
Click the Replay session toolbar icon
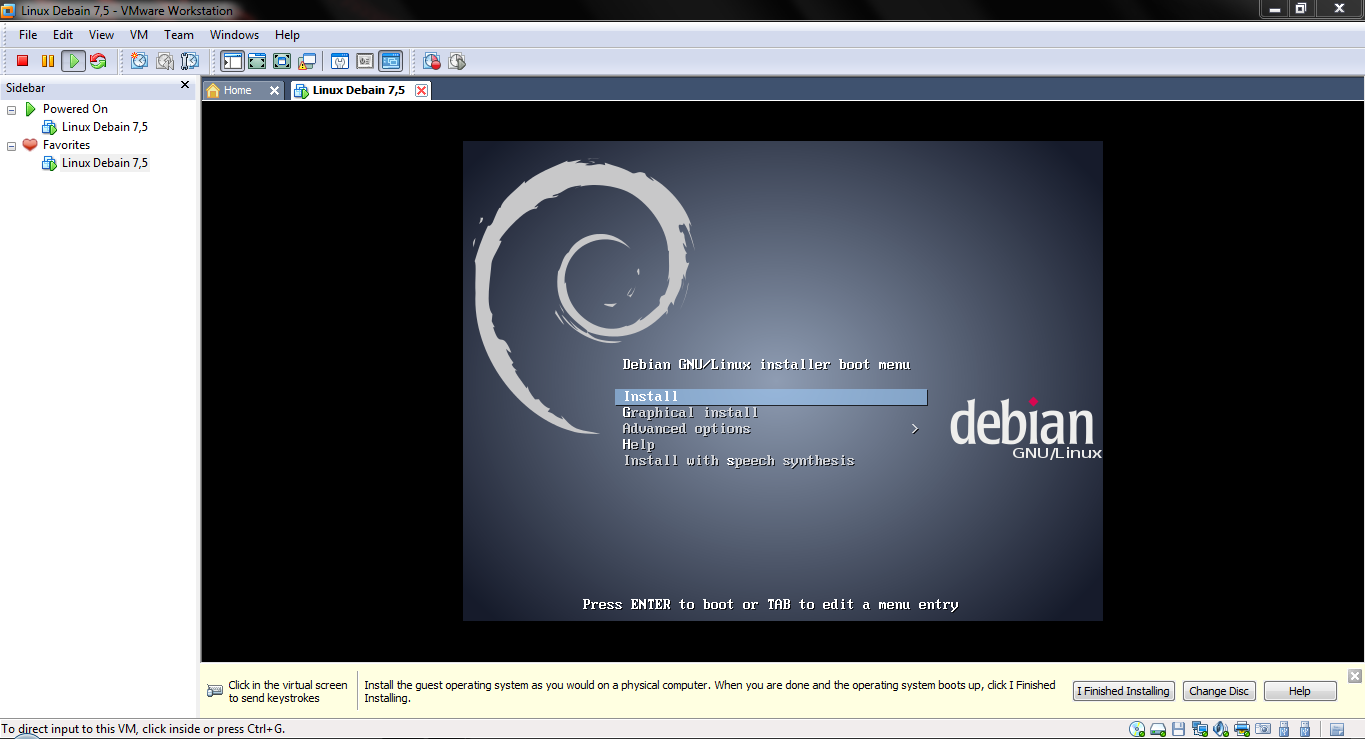tap(457, 61)
